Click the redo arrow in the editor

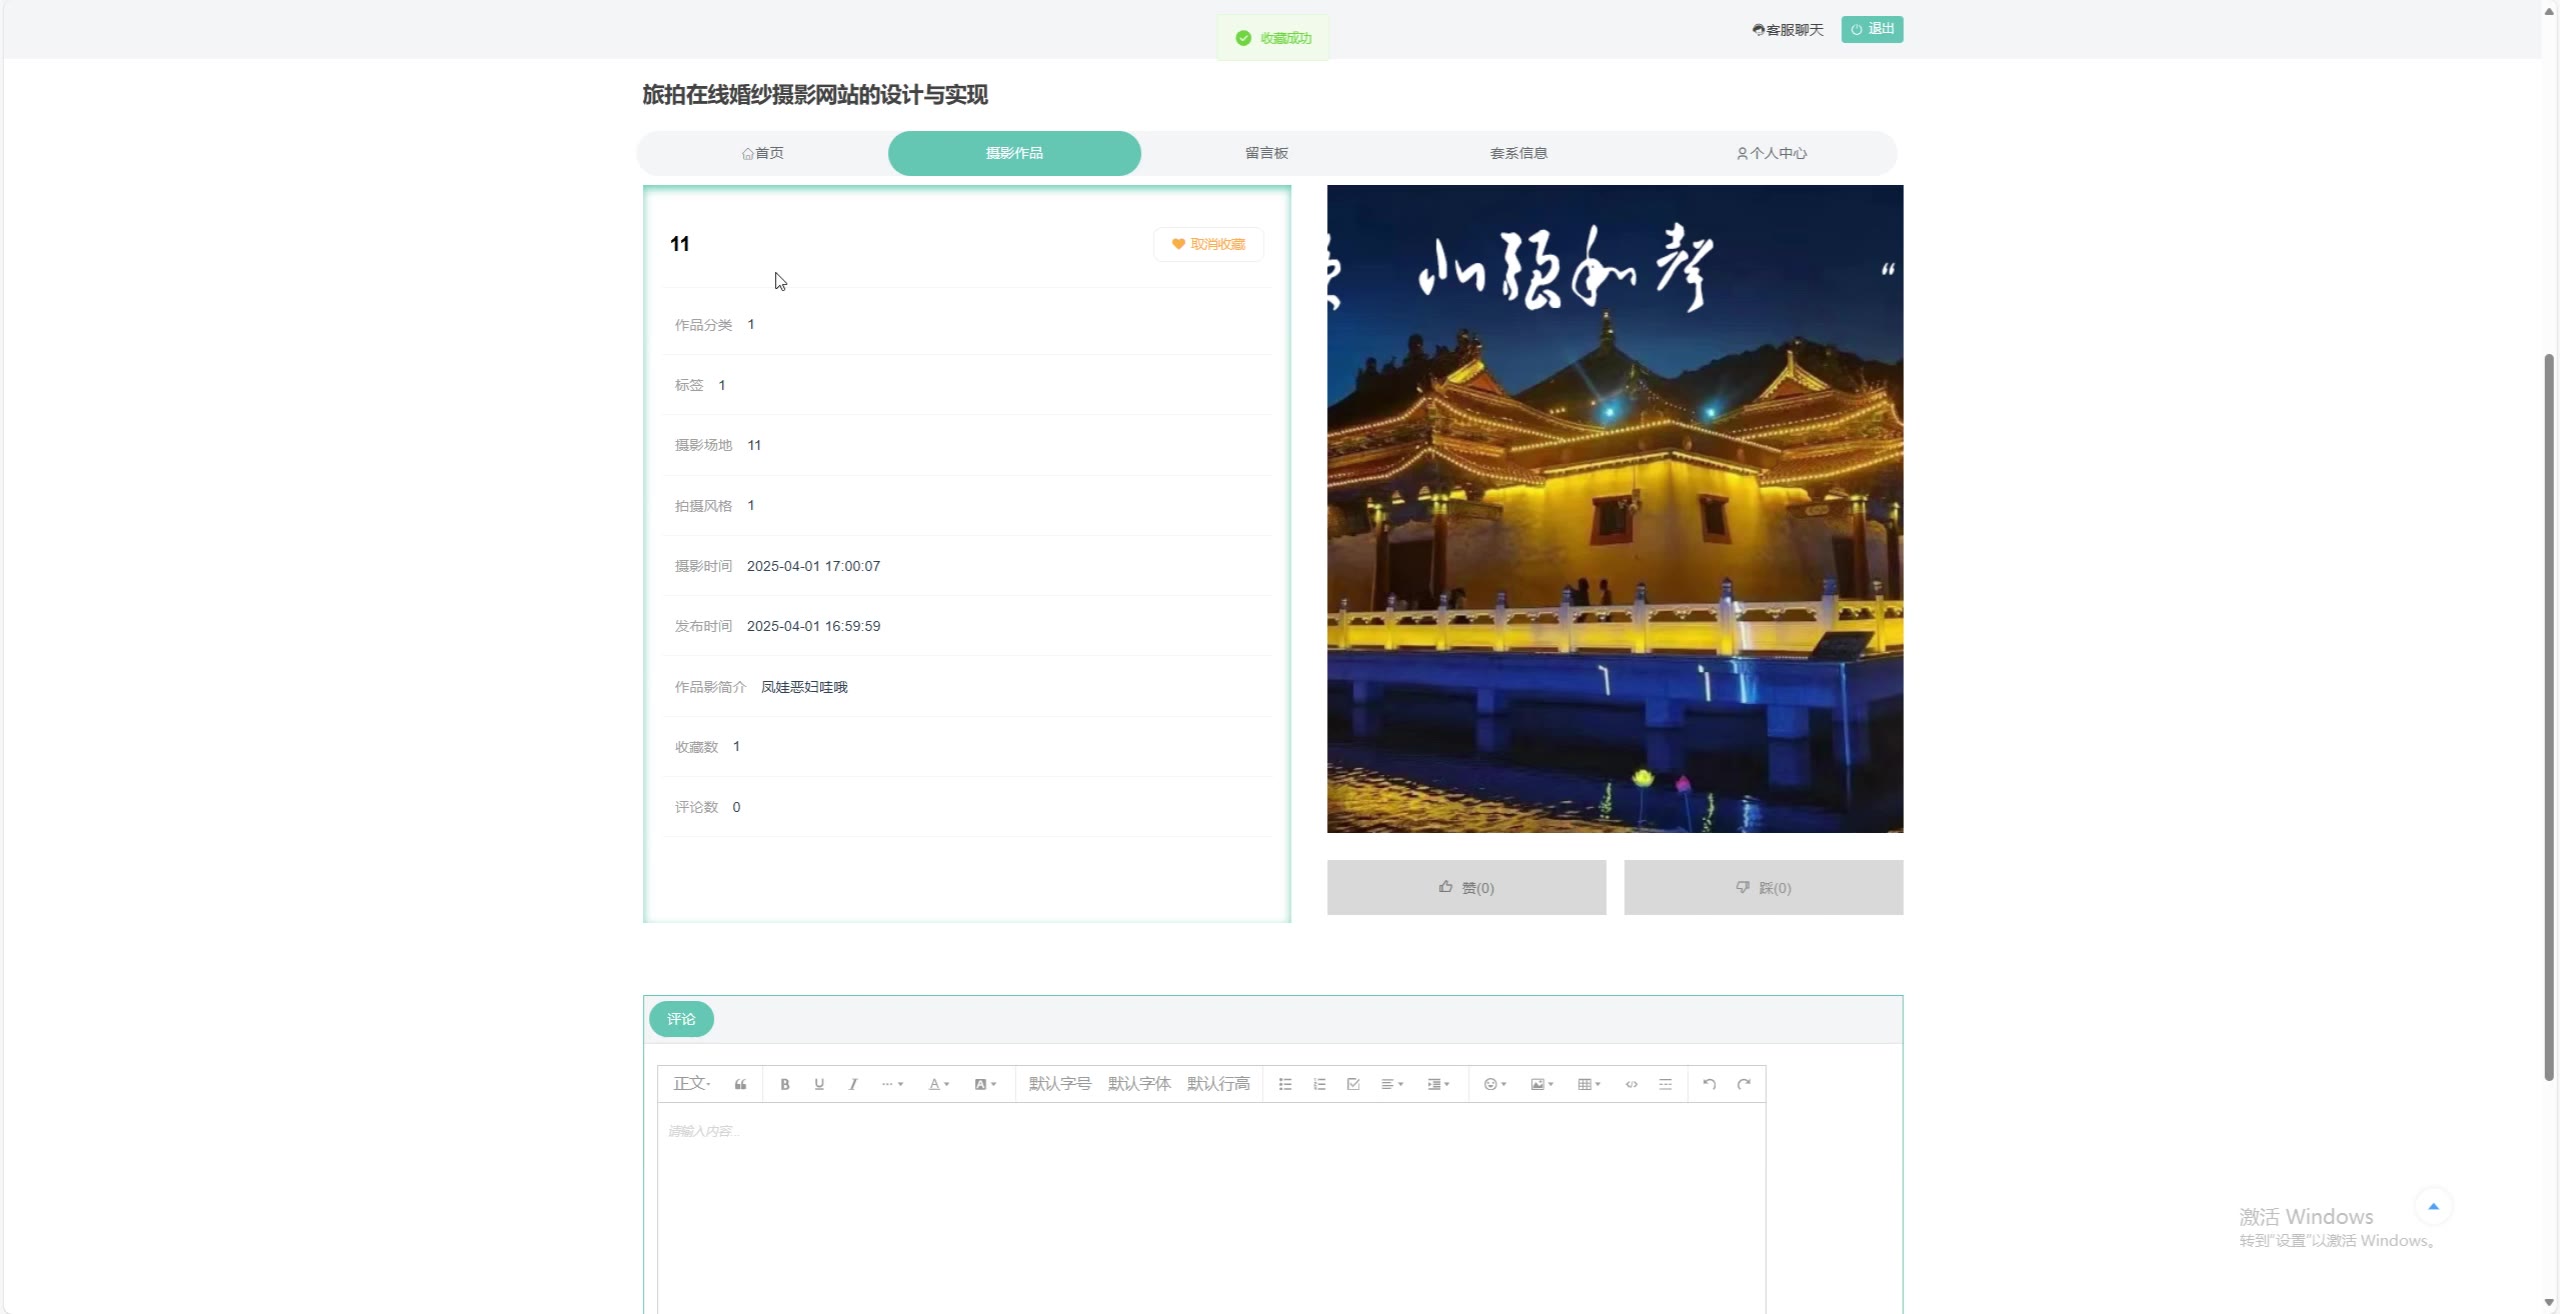[1744, 1084]
